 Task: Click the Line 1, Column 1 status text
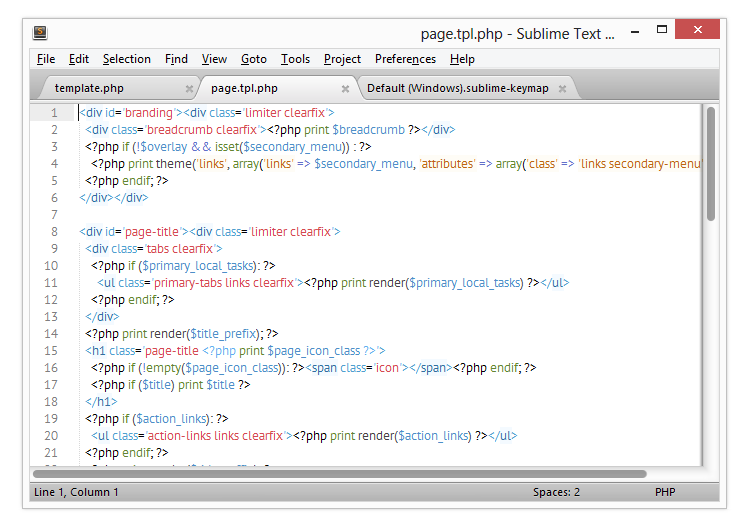tap(76, 492)
